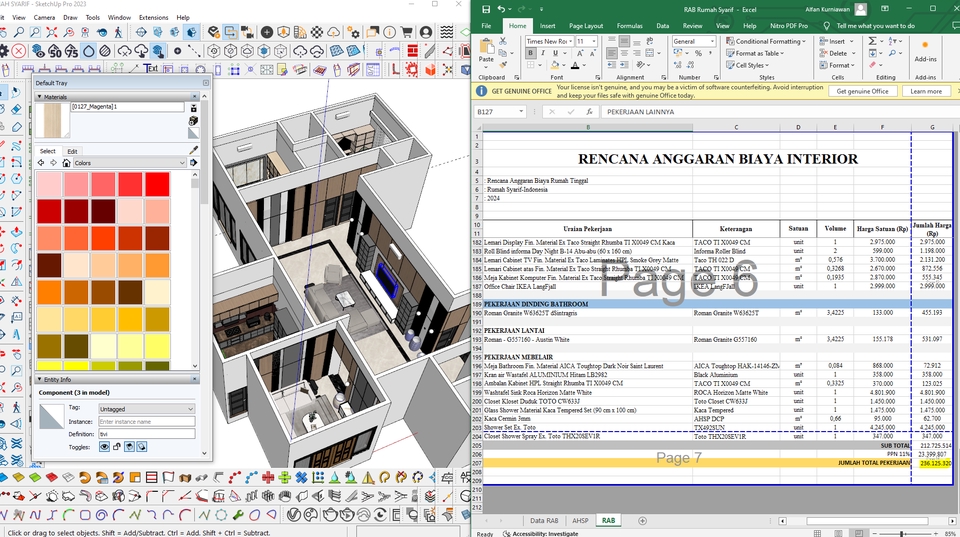This screenshot has height=537, width=960.
Task: Open the 3D Warehouse shopping cart icon
Action: click(x=407, y=32)
